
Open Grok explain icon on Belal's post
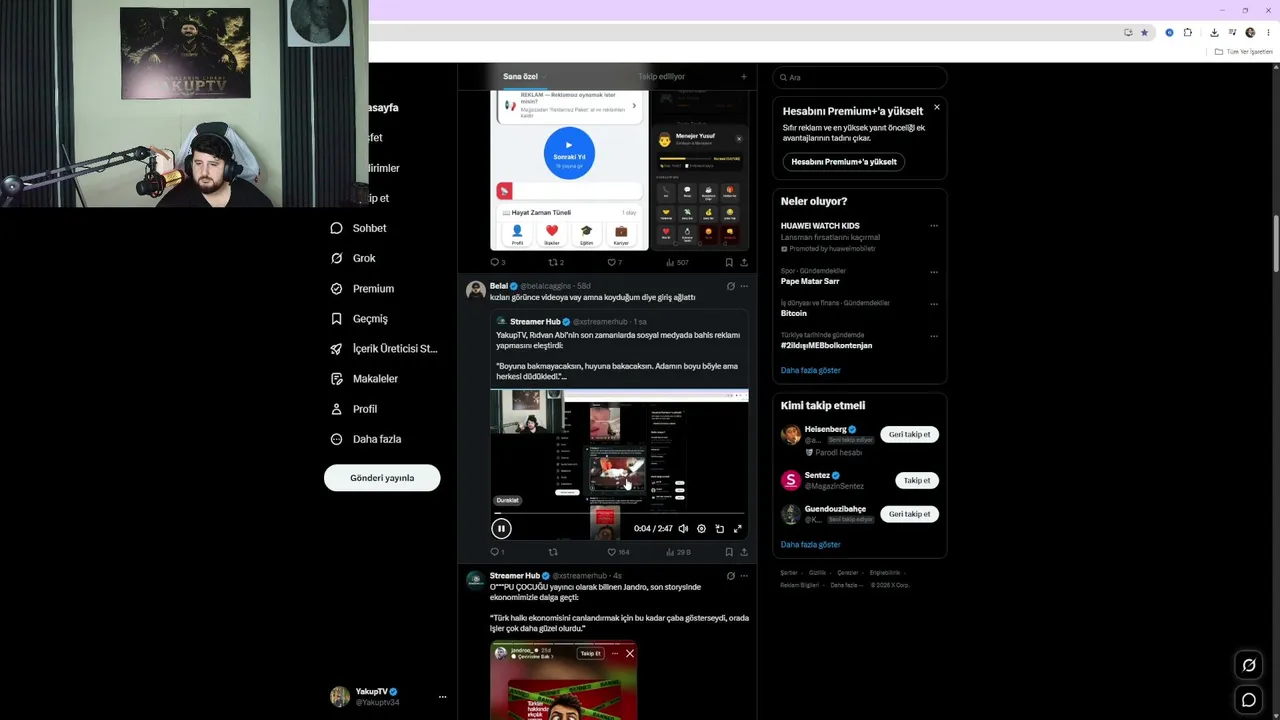pos(730,286)
